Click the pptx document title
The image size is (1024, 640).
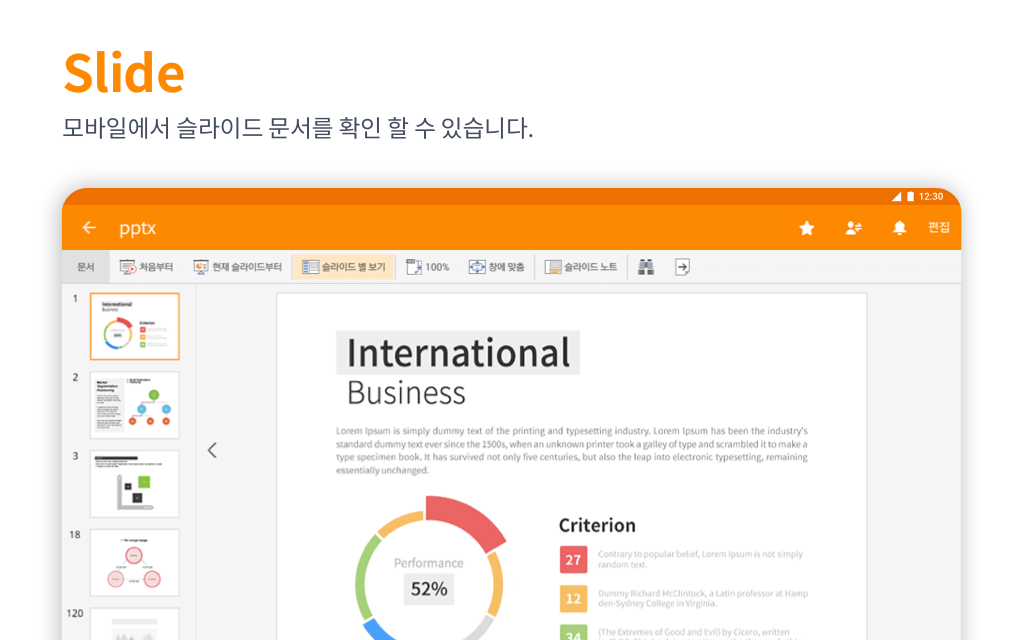point(137,229)
